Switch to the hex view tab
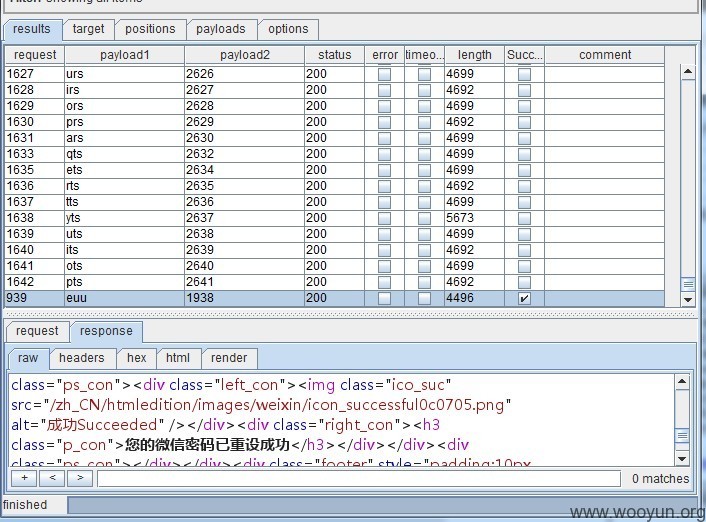706x522 pixels. point(136,359)
